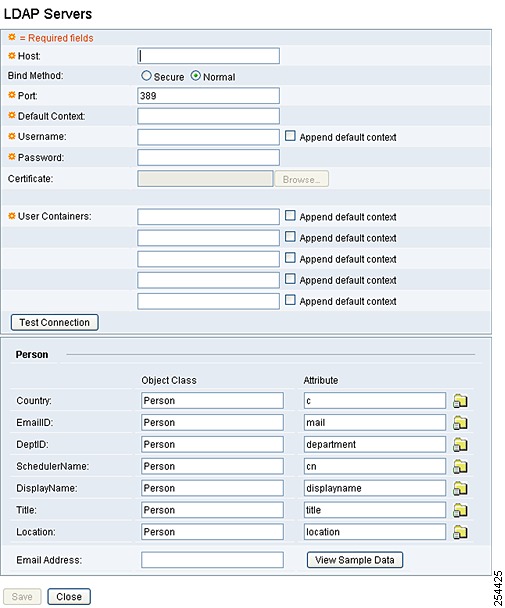Focus the fourth User Containers field

208,280
